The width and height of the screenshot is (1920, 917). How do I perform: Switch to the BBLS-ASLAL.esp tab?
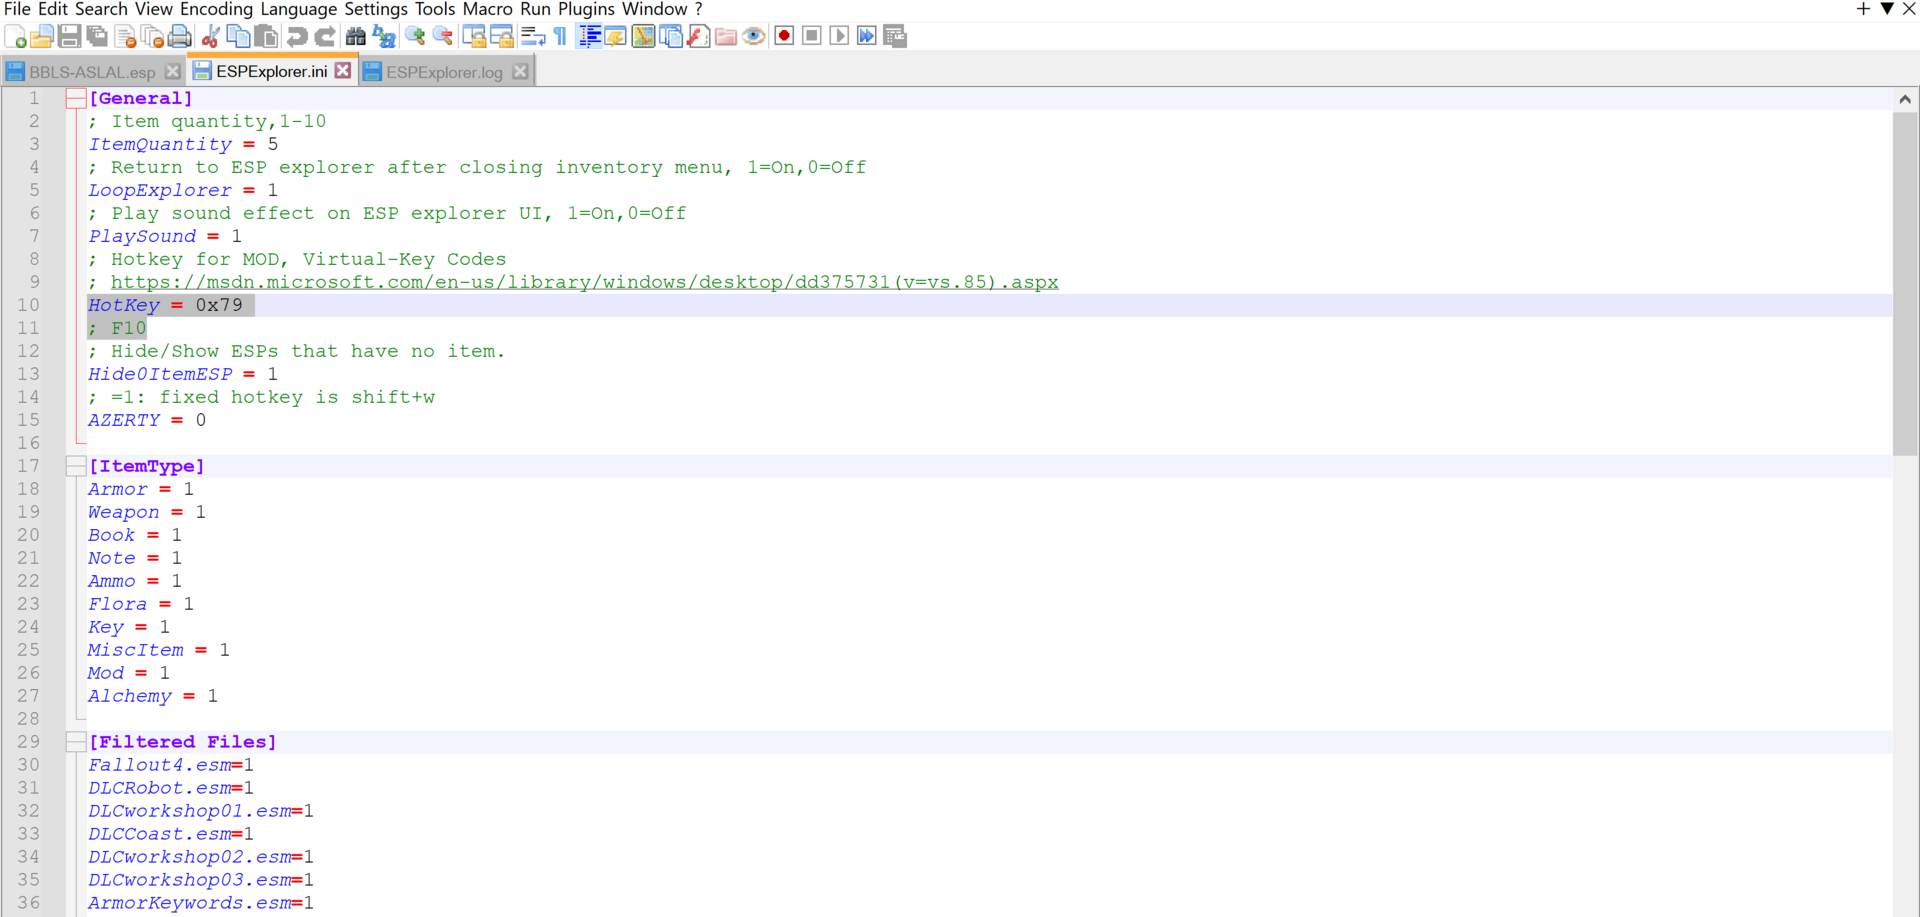[x=92, y=72]
